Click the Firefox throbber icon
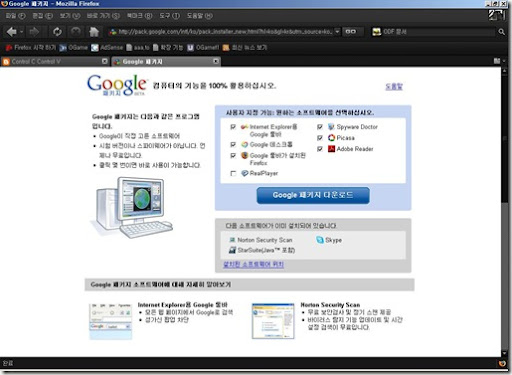The height and width of the screenshot is (375, 512). click(496, 15)
